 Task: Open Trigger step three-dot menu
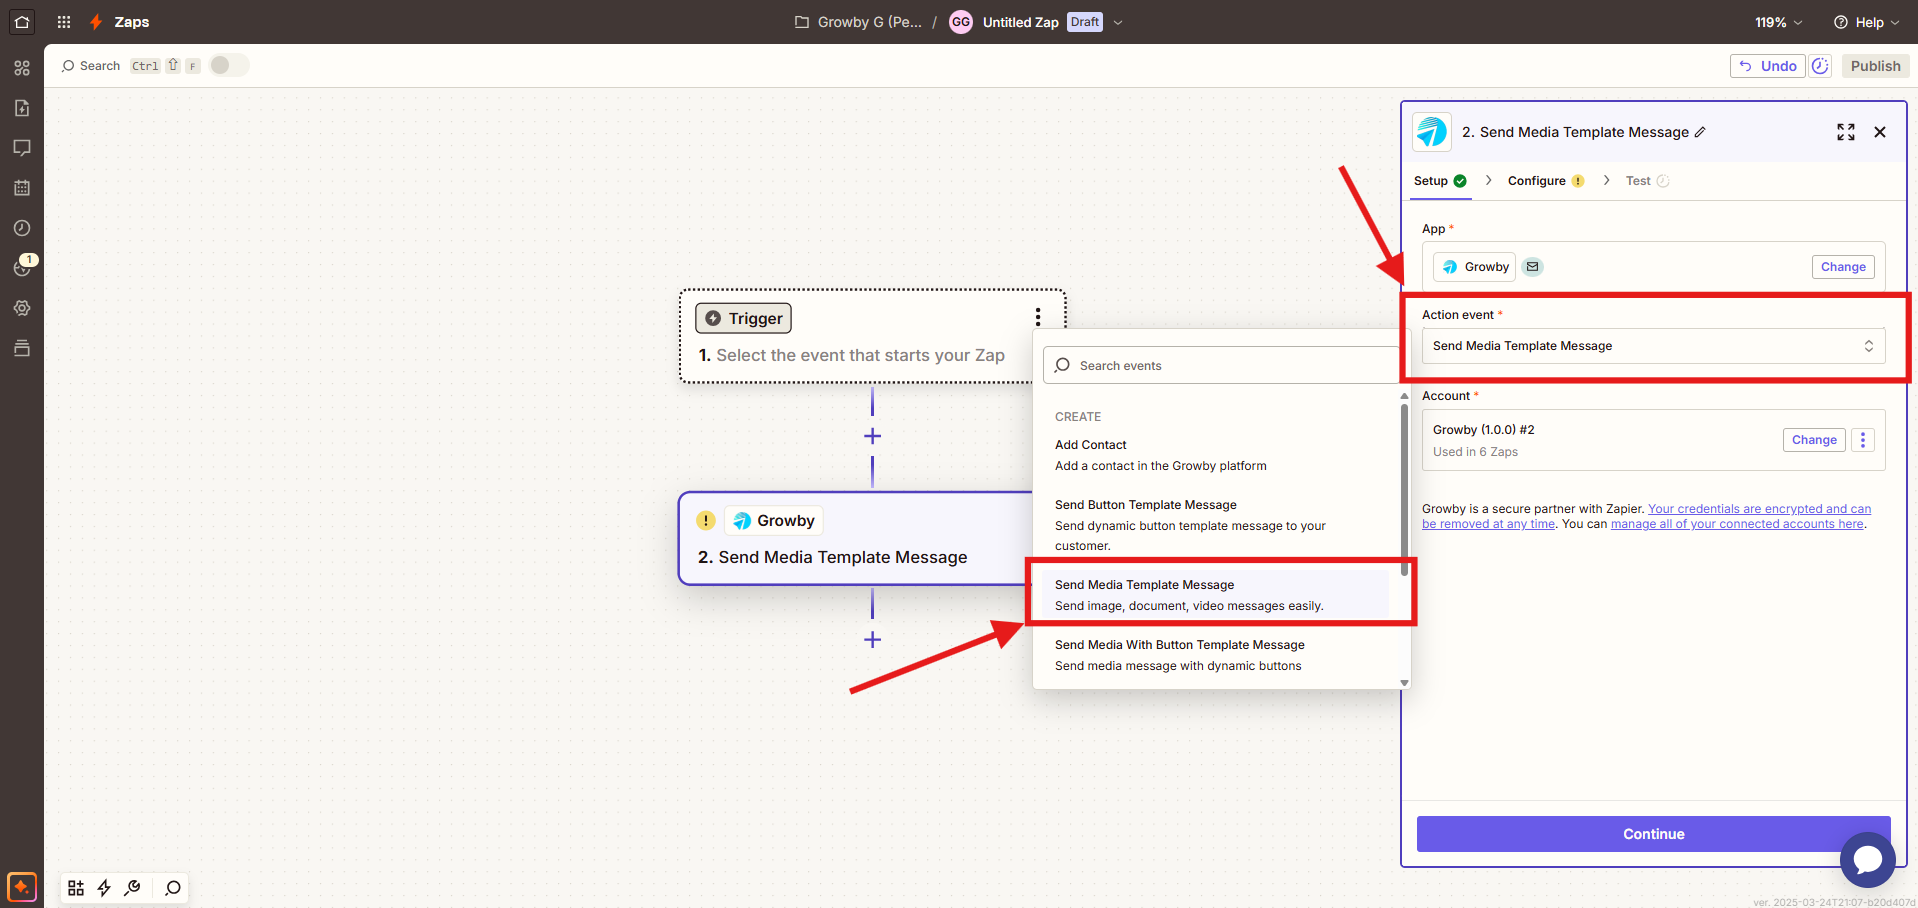point(1038,317)
